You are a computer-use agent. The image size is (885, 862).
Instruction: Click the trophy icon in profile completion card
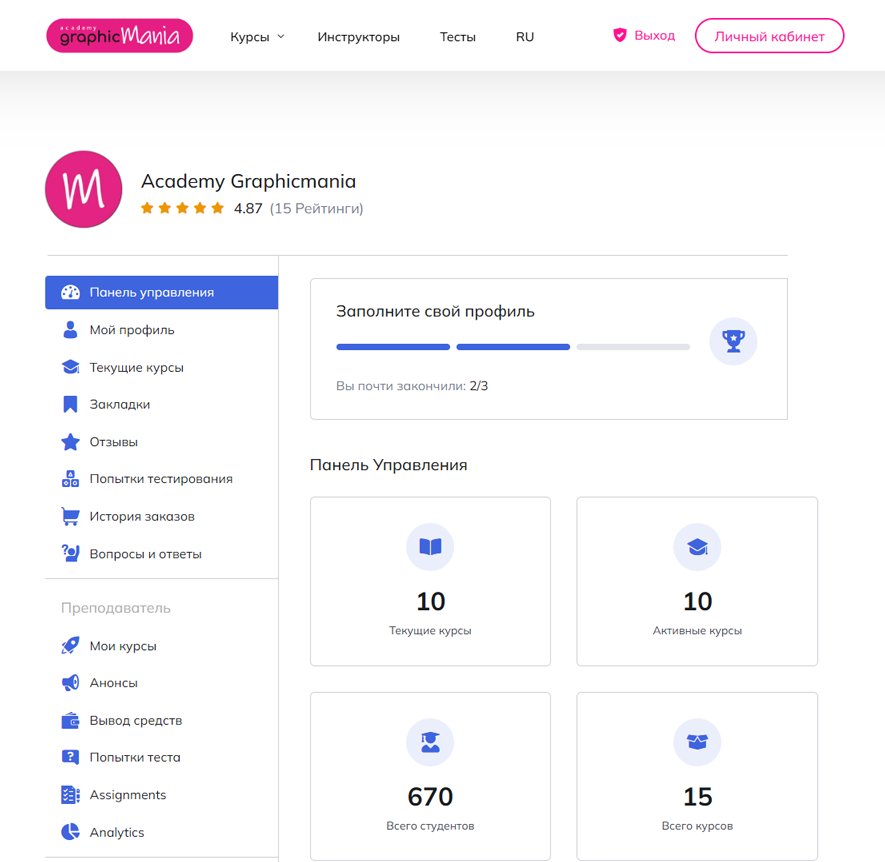click(733, 341)
